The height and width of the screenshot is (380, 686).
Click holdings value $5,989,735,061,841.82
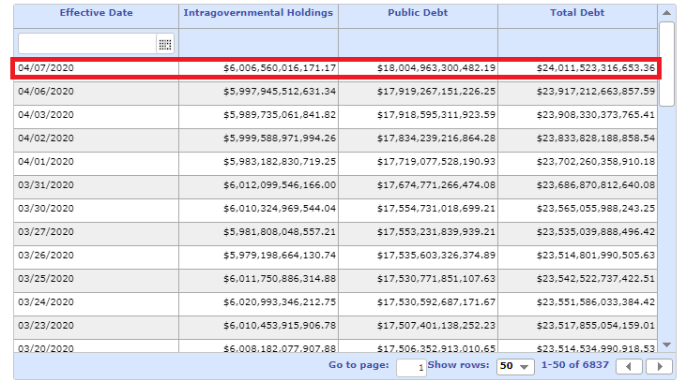coord(280,115)
